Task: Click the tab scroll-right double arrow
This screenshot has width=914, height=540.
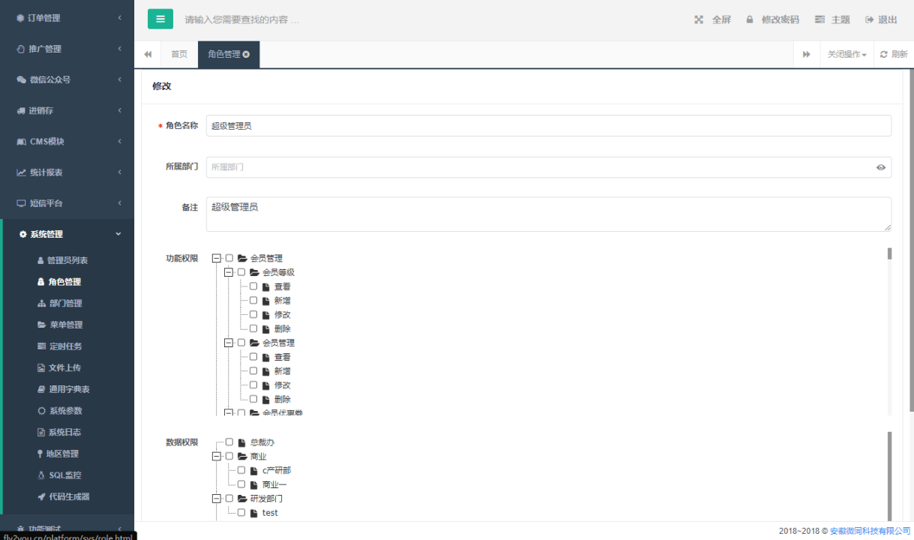Action: click(807, 54)
